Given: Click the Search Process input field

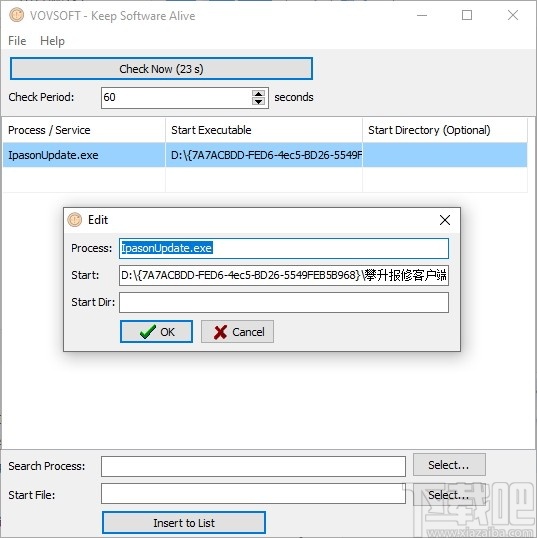Looking at the screenshot, I should 253,466.
